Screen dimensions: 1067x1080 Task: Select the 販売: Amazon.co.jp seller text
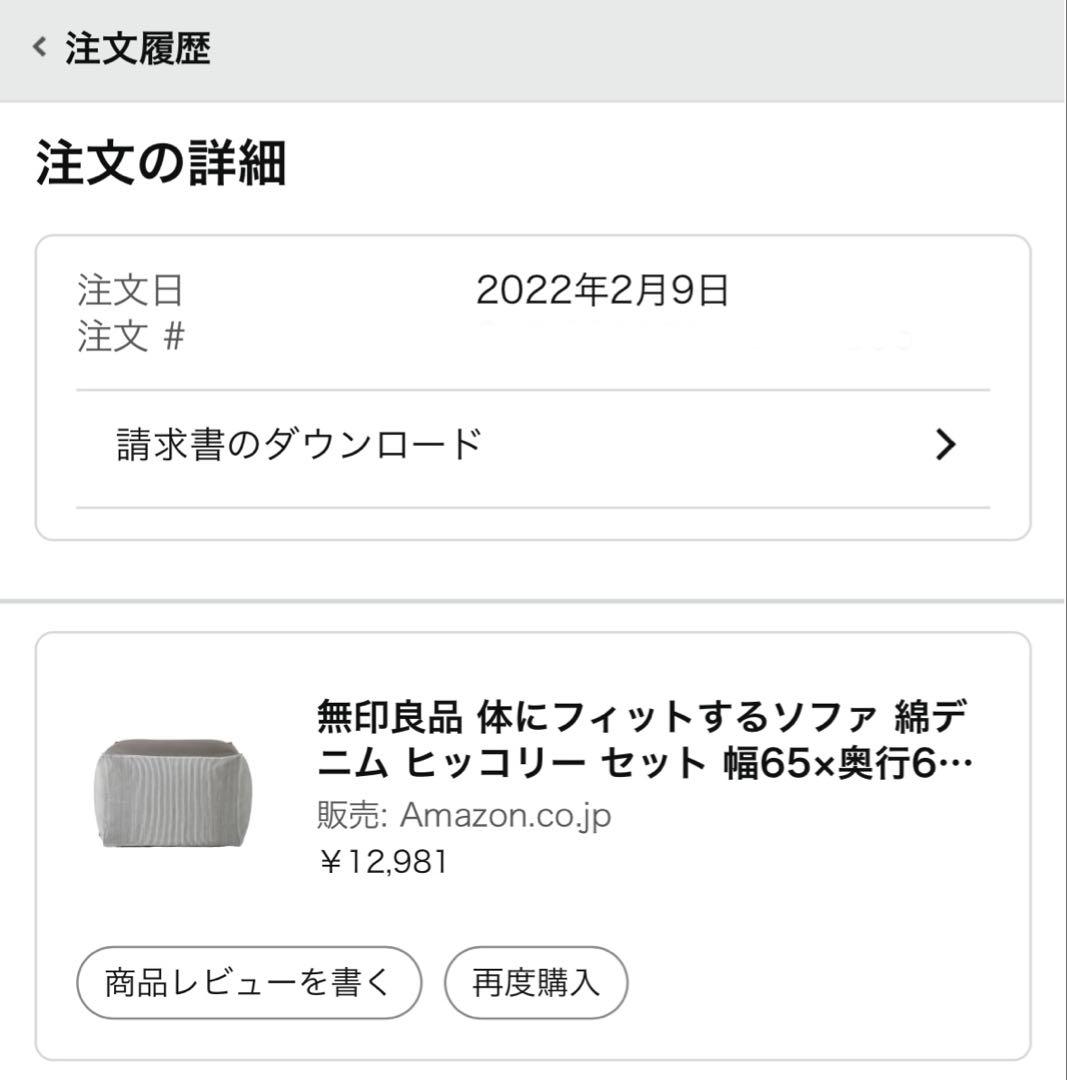464,816
